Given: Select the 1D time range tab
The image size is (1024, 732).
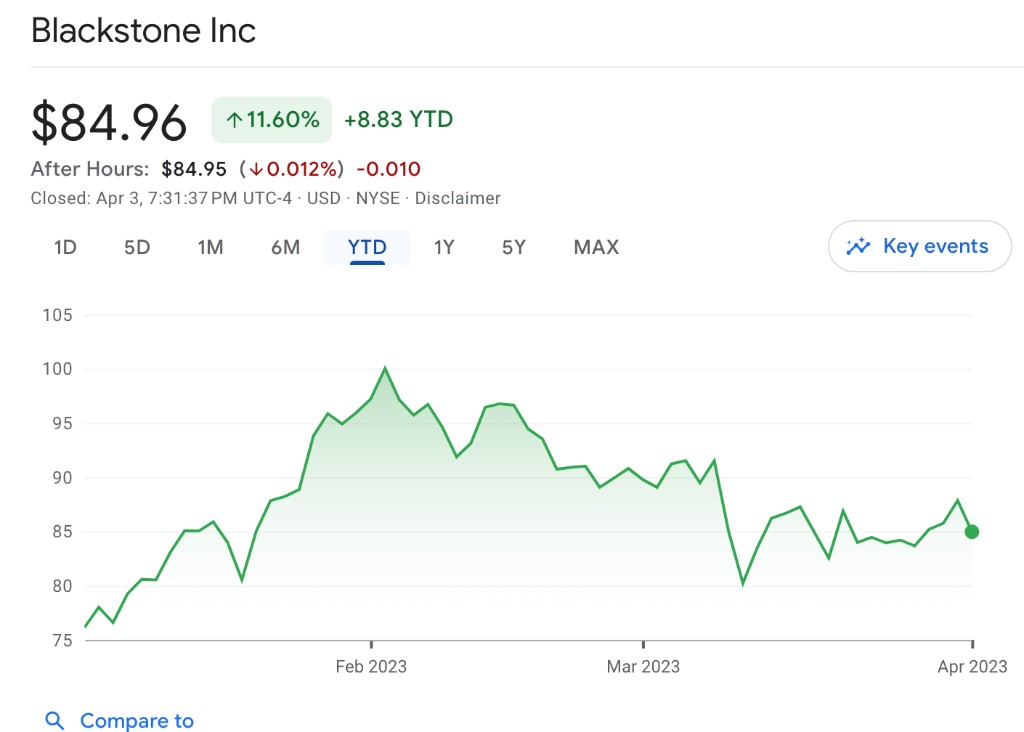Looking at the screenshot, I should 65,247.
